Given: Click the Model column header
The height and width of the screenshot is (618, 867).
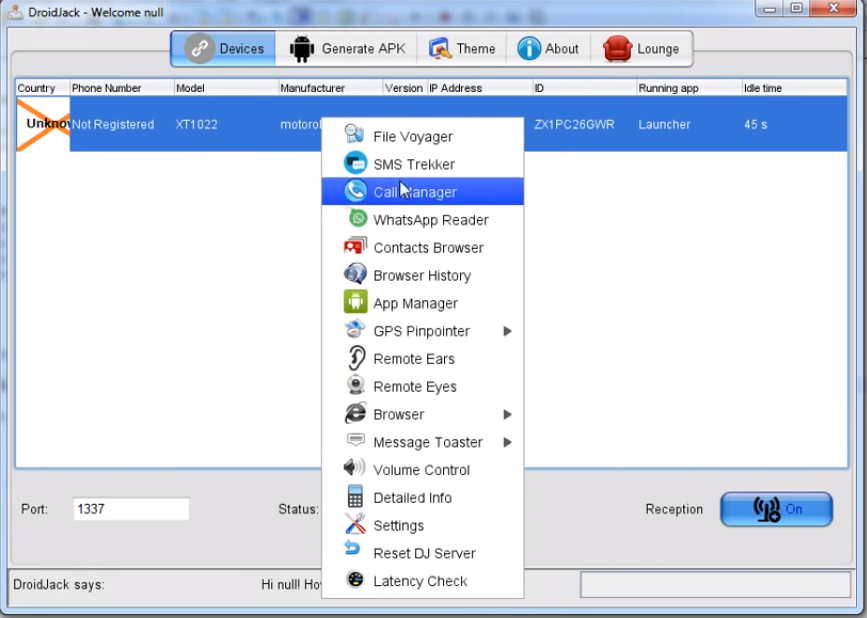Looking at the screenshot, I should (226, 88).
